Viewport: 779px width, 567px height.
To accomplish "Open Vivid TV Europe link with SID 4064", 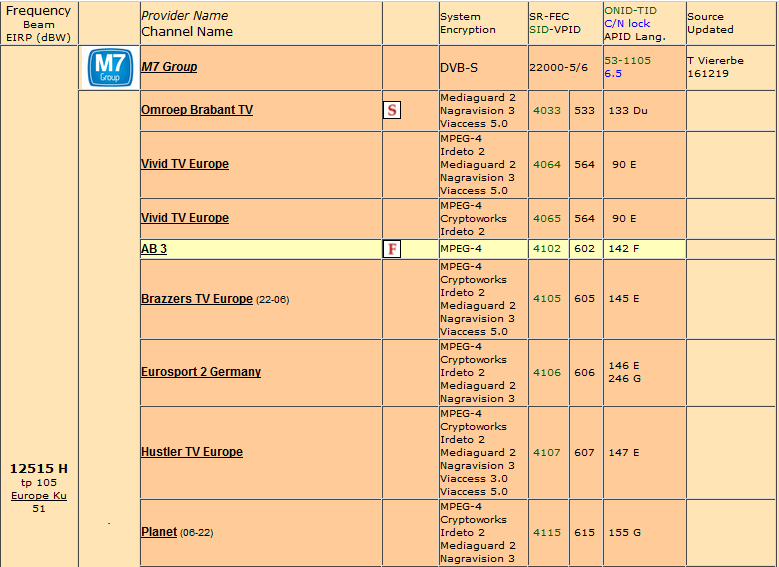I will coord(185,164).
